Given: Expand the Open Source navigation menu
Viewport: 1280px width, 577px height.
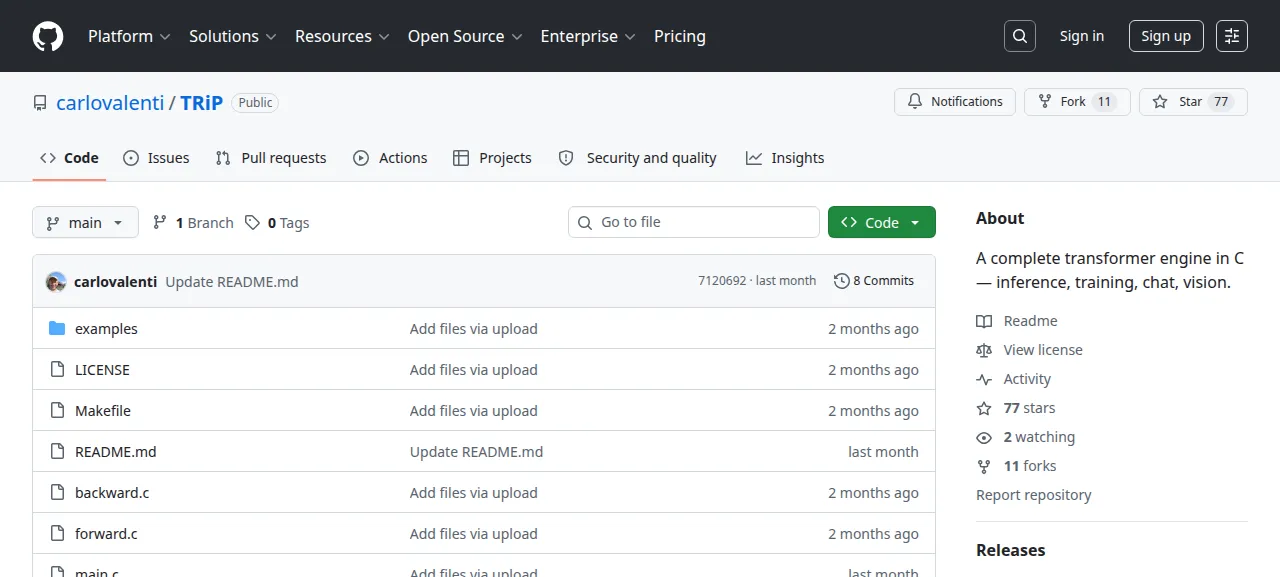Looking at the screenshot, I should [x=465, y=36].
